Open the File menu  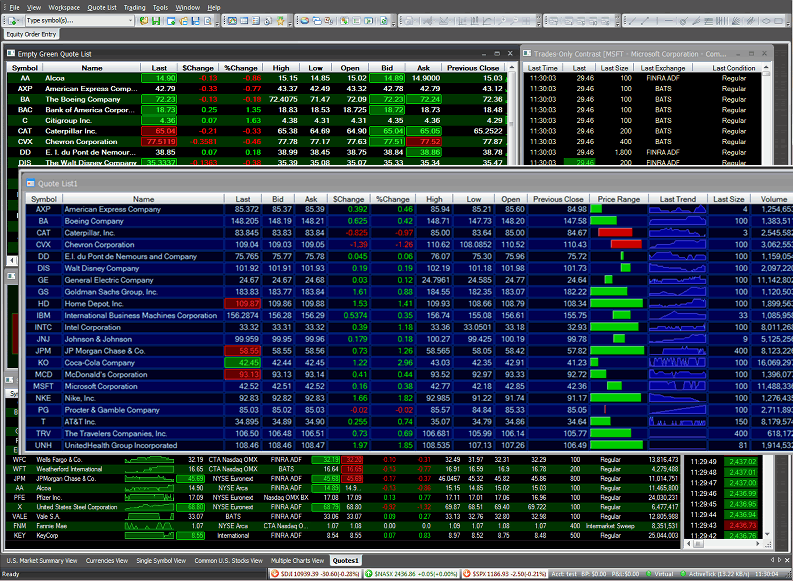pos(14,8)
